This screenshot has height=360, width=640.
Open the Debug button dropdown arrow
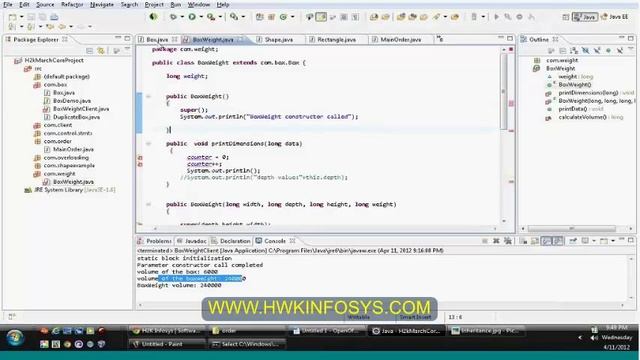[182, 17]
